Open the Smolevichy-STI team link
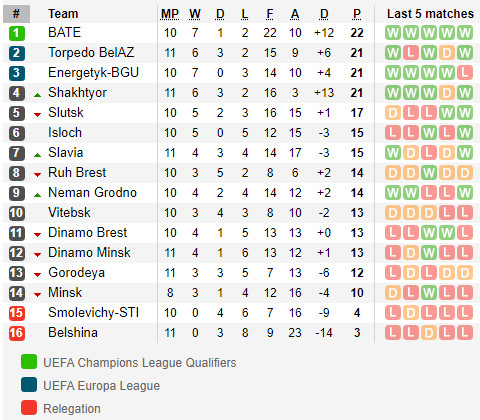 click(94, 312)
